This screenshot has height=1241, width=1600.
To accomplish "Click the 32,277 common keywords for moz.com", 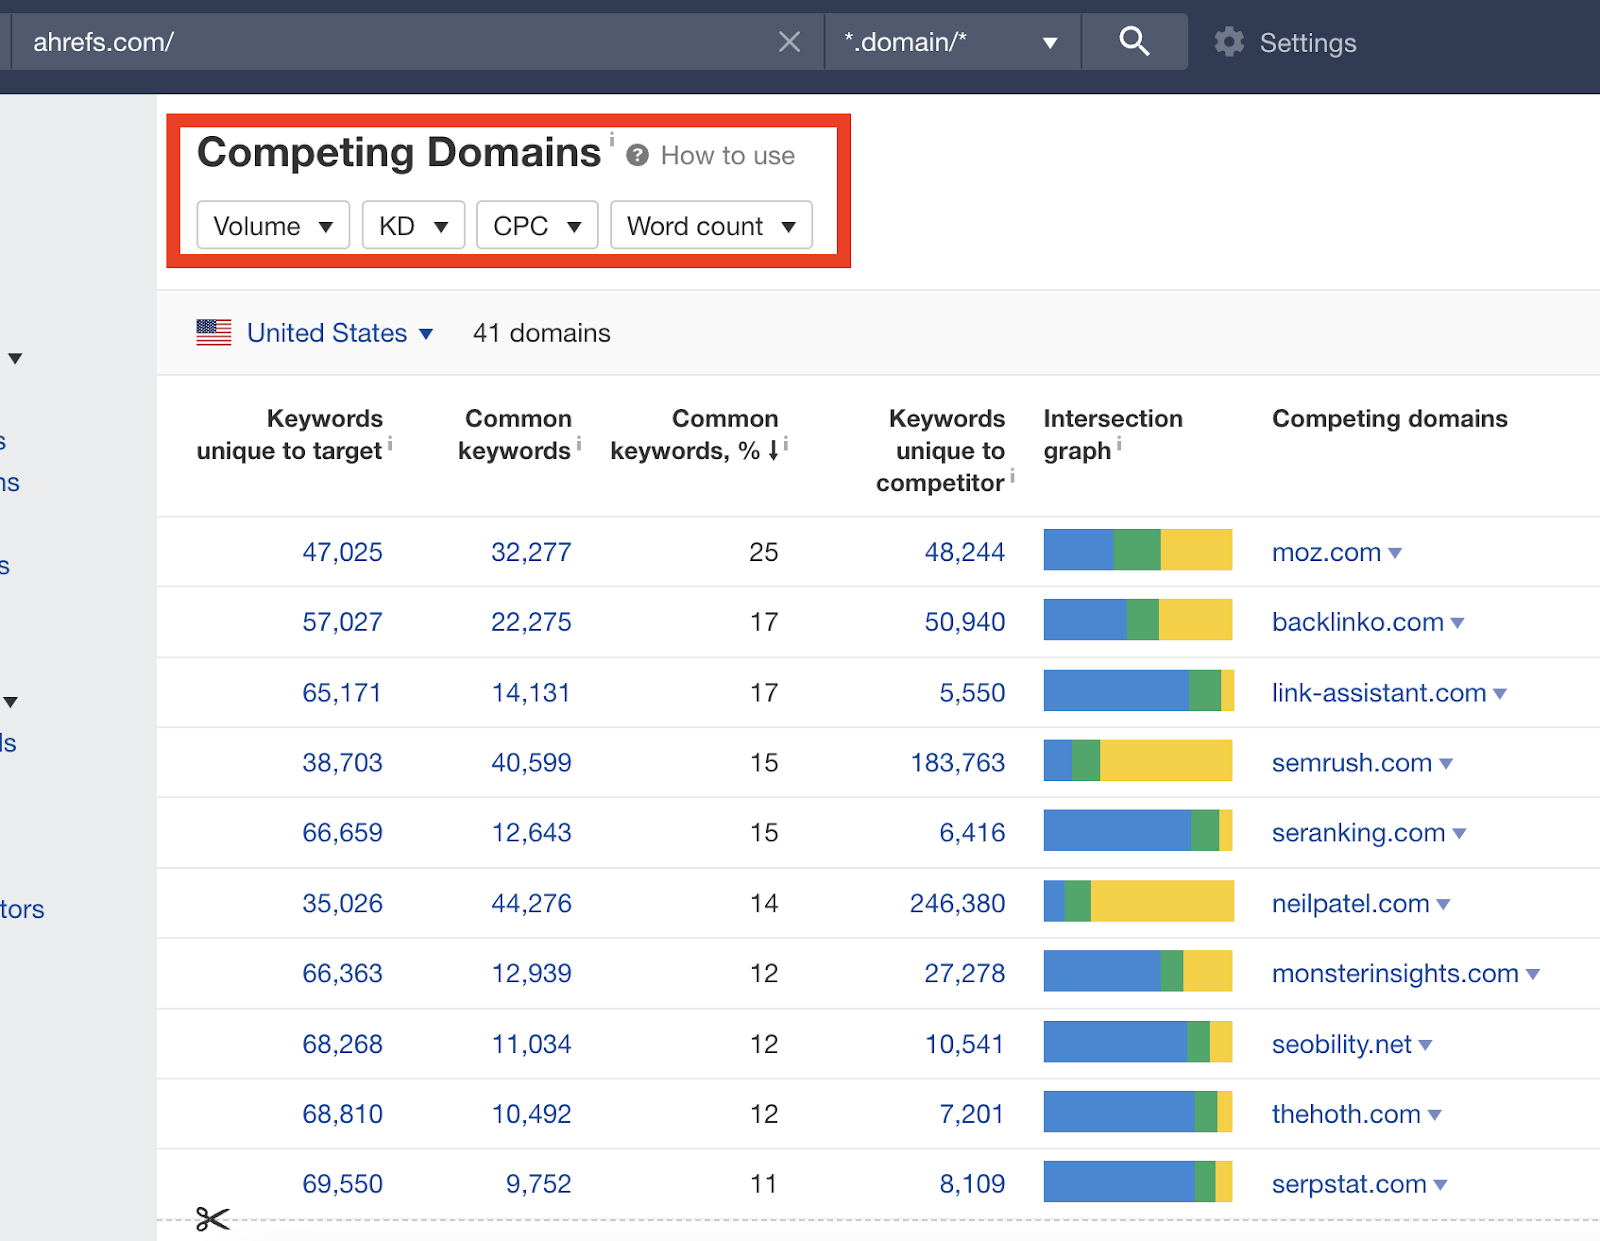I will coord(531,552).
